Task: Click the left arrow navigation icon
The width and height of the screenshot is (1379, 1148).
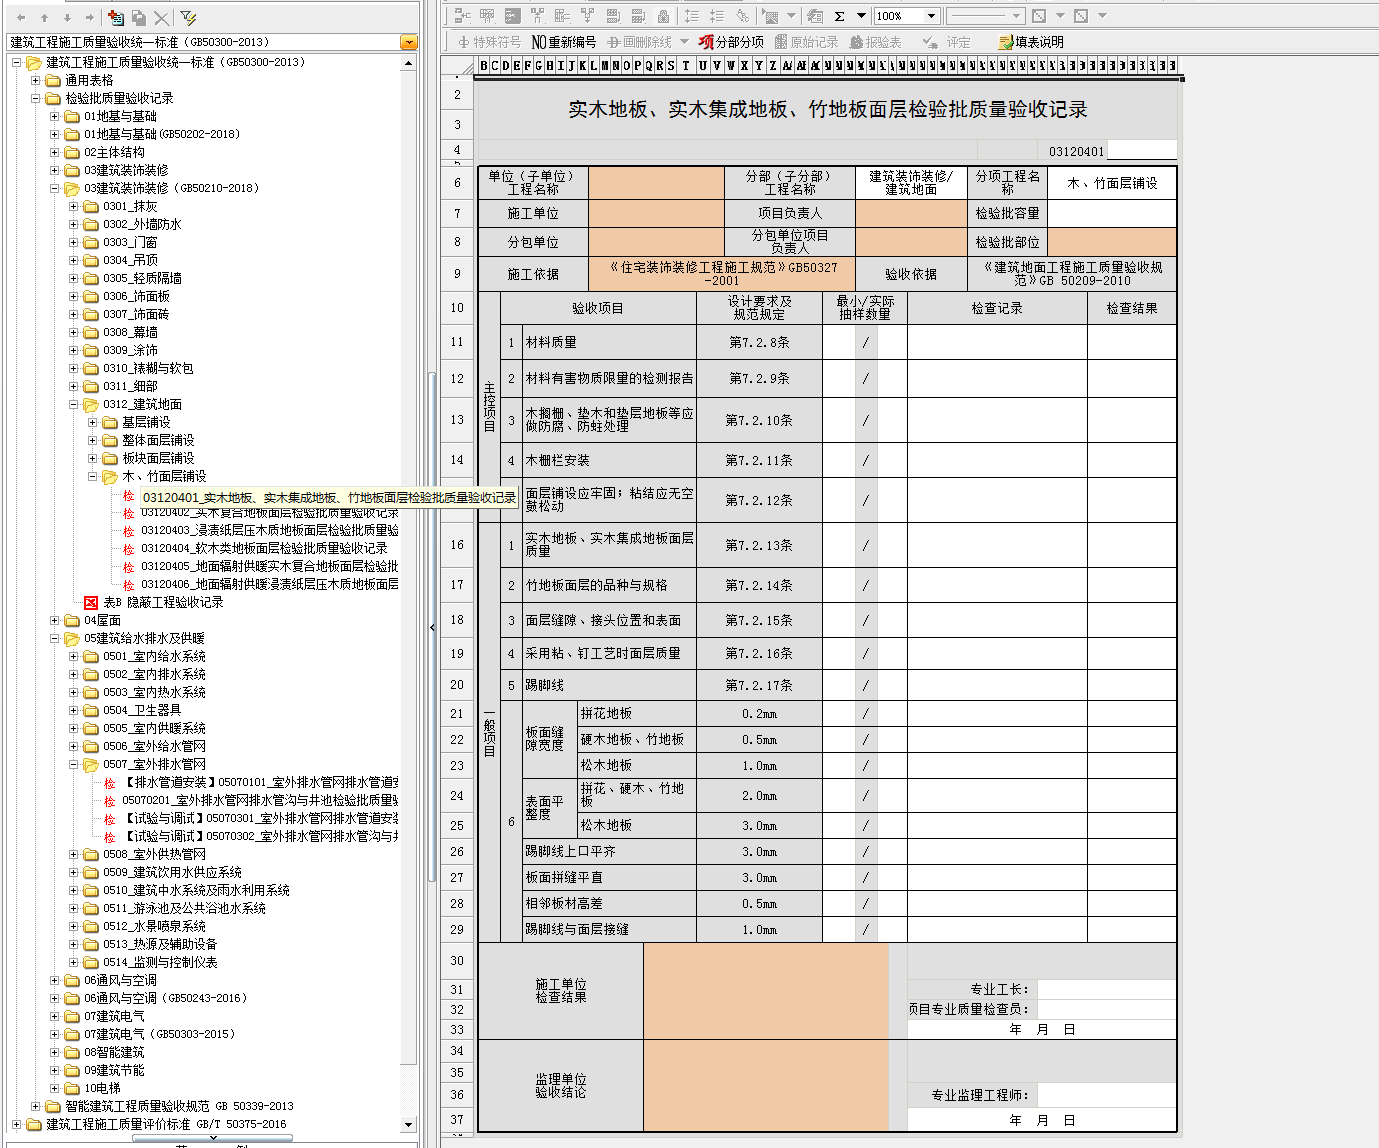Action: pyautogui.click(x=21, y=17)
